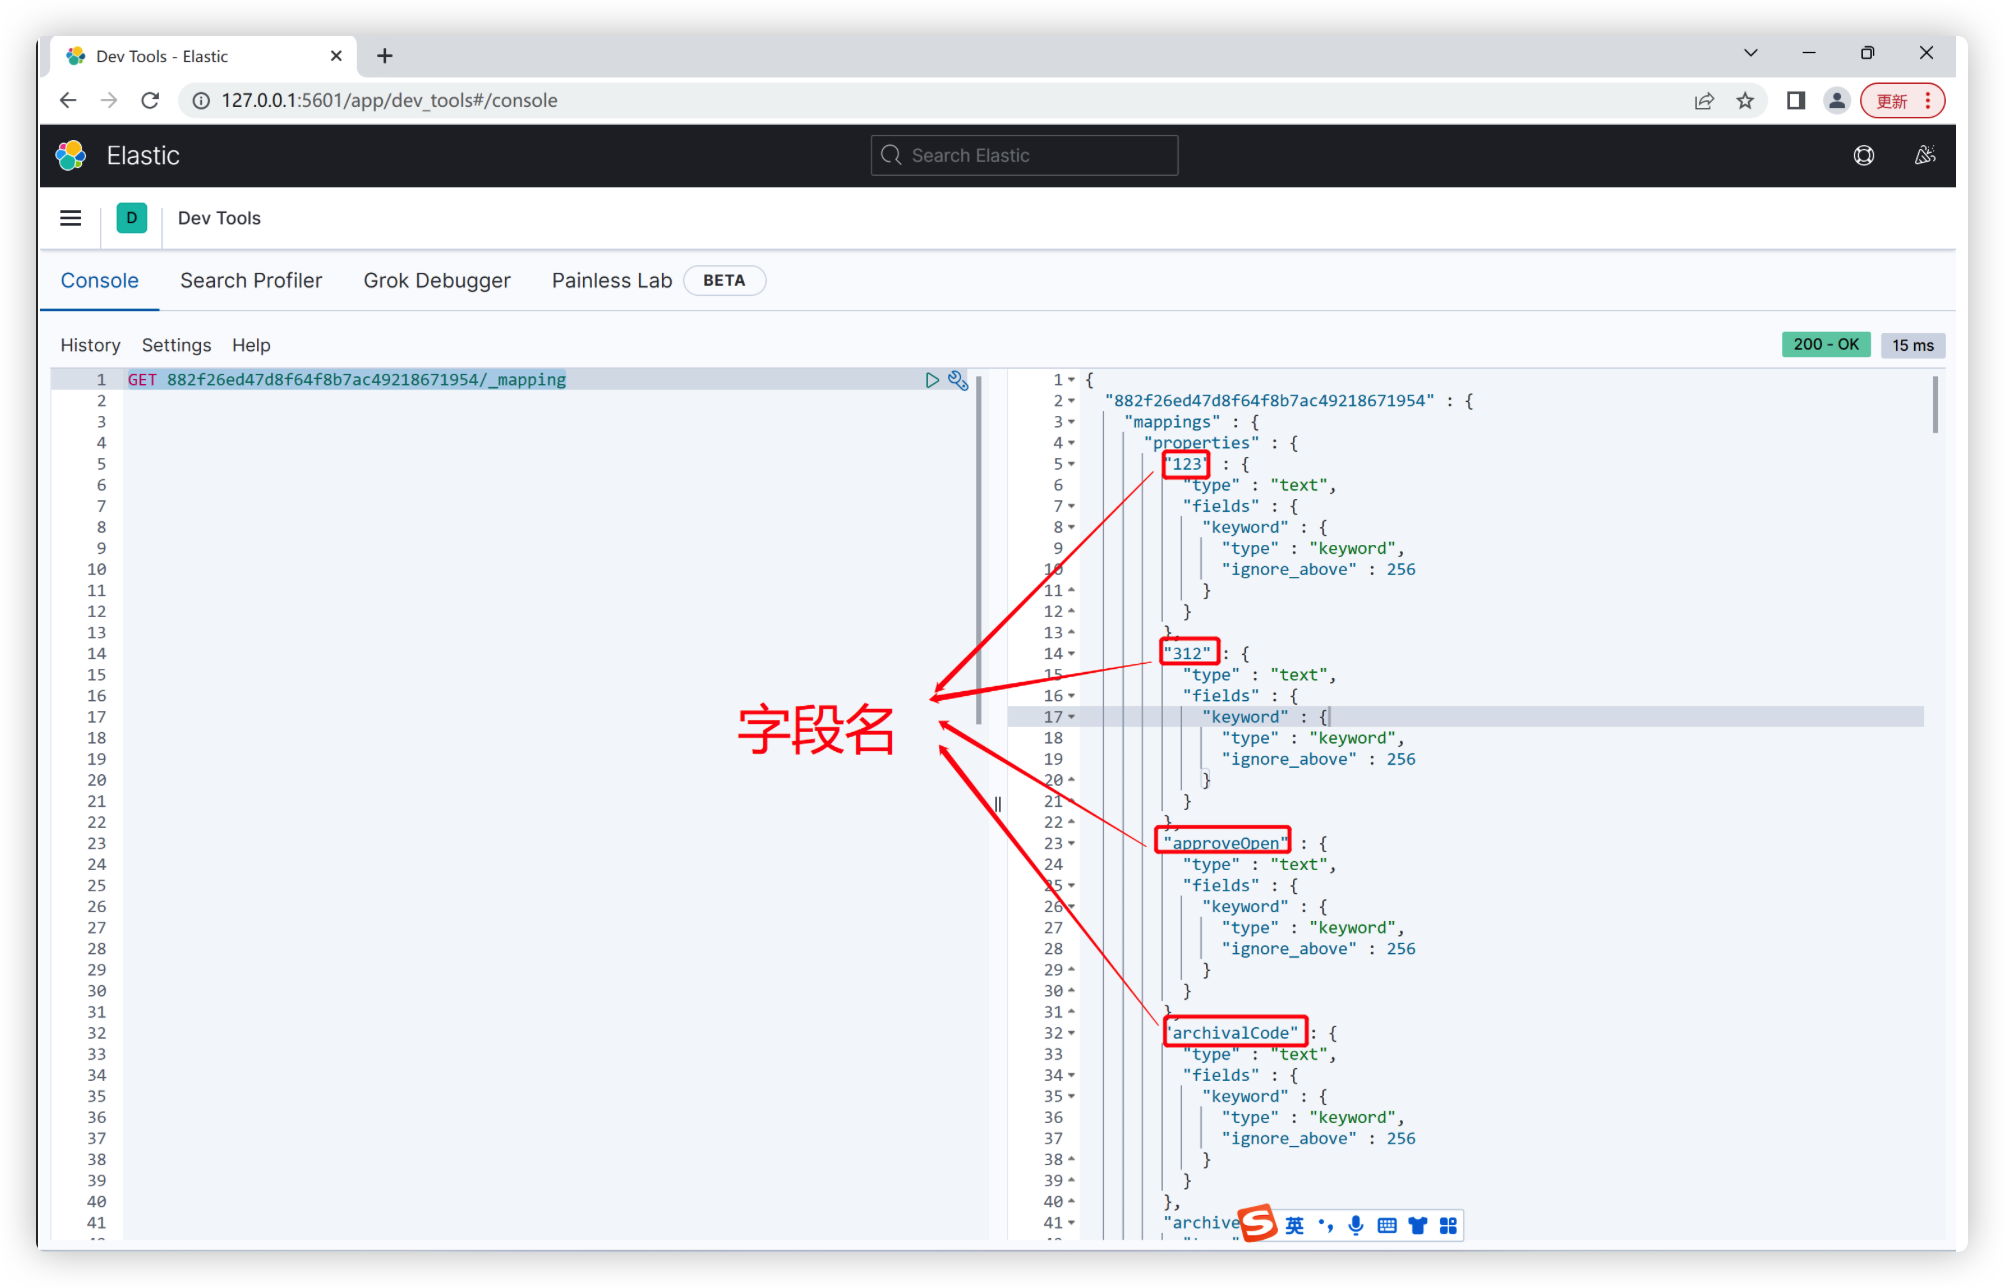This screenshot has width=2004, height=1288.
Task: Click the request editor vertical scrollbar
Action: coord(979,550)
